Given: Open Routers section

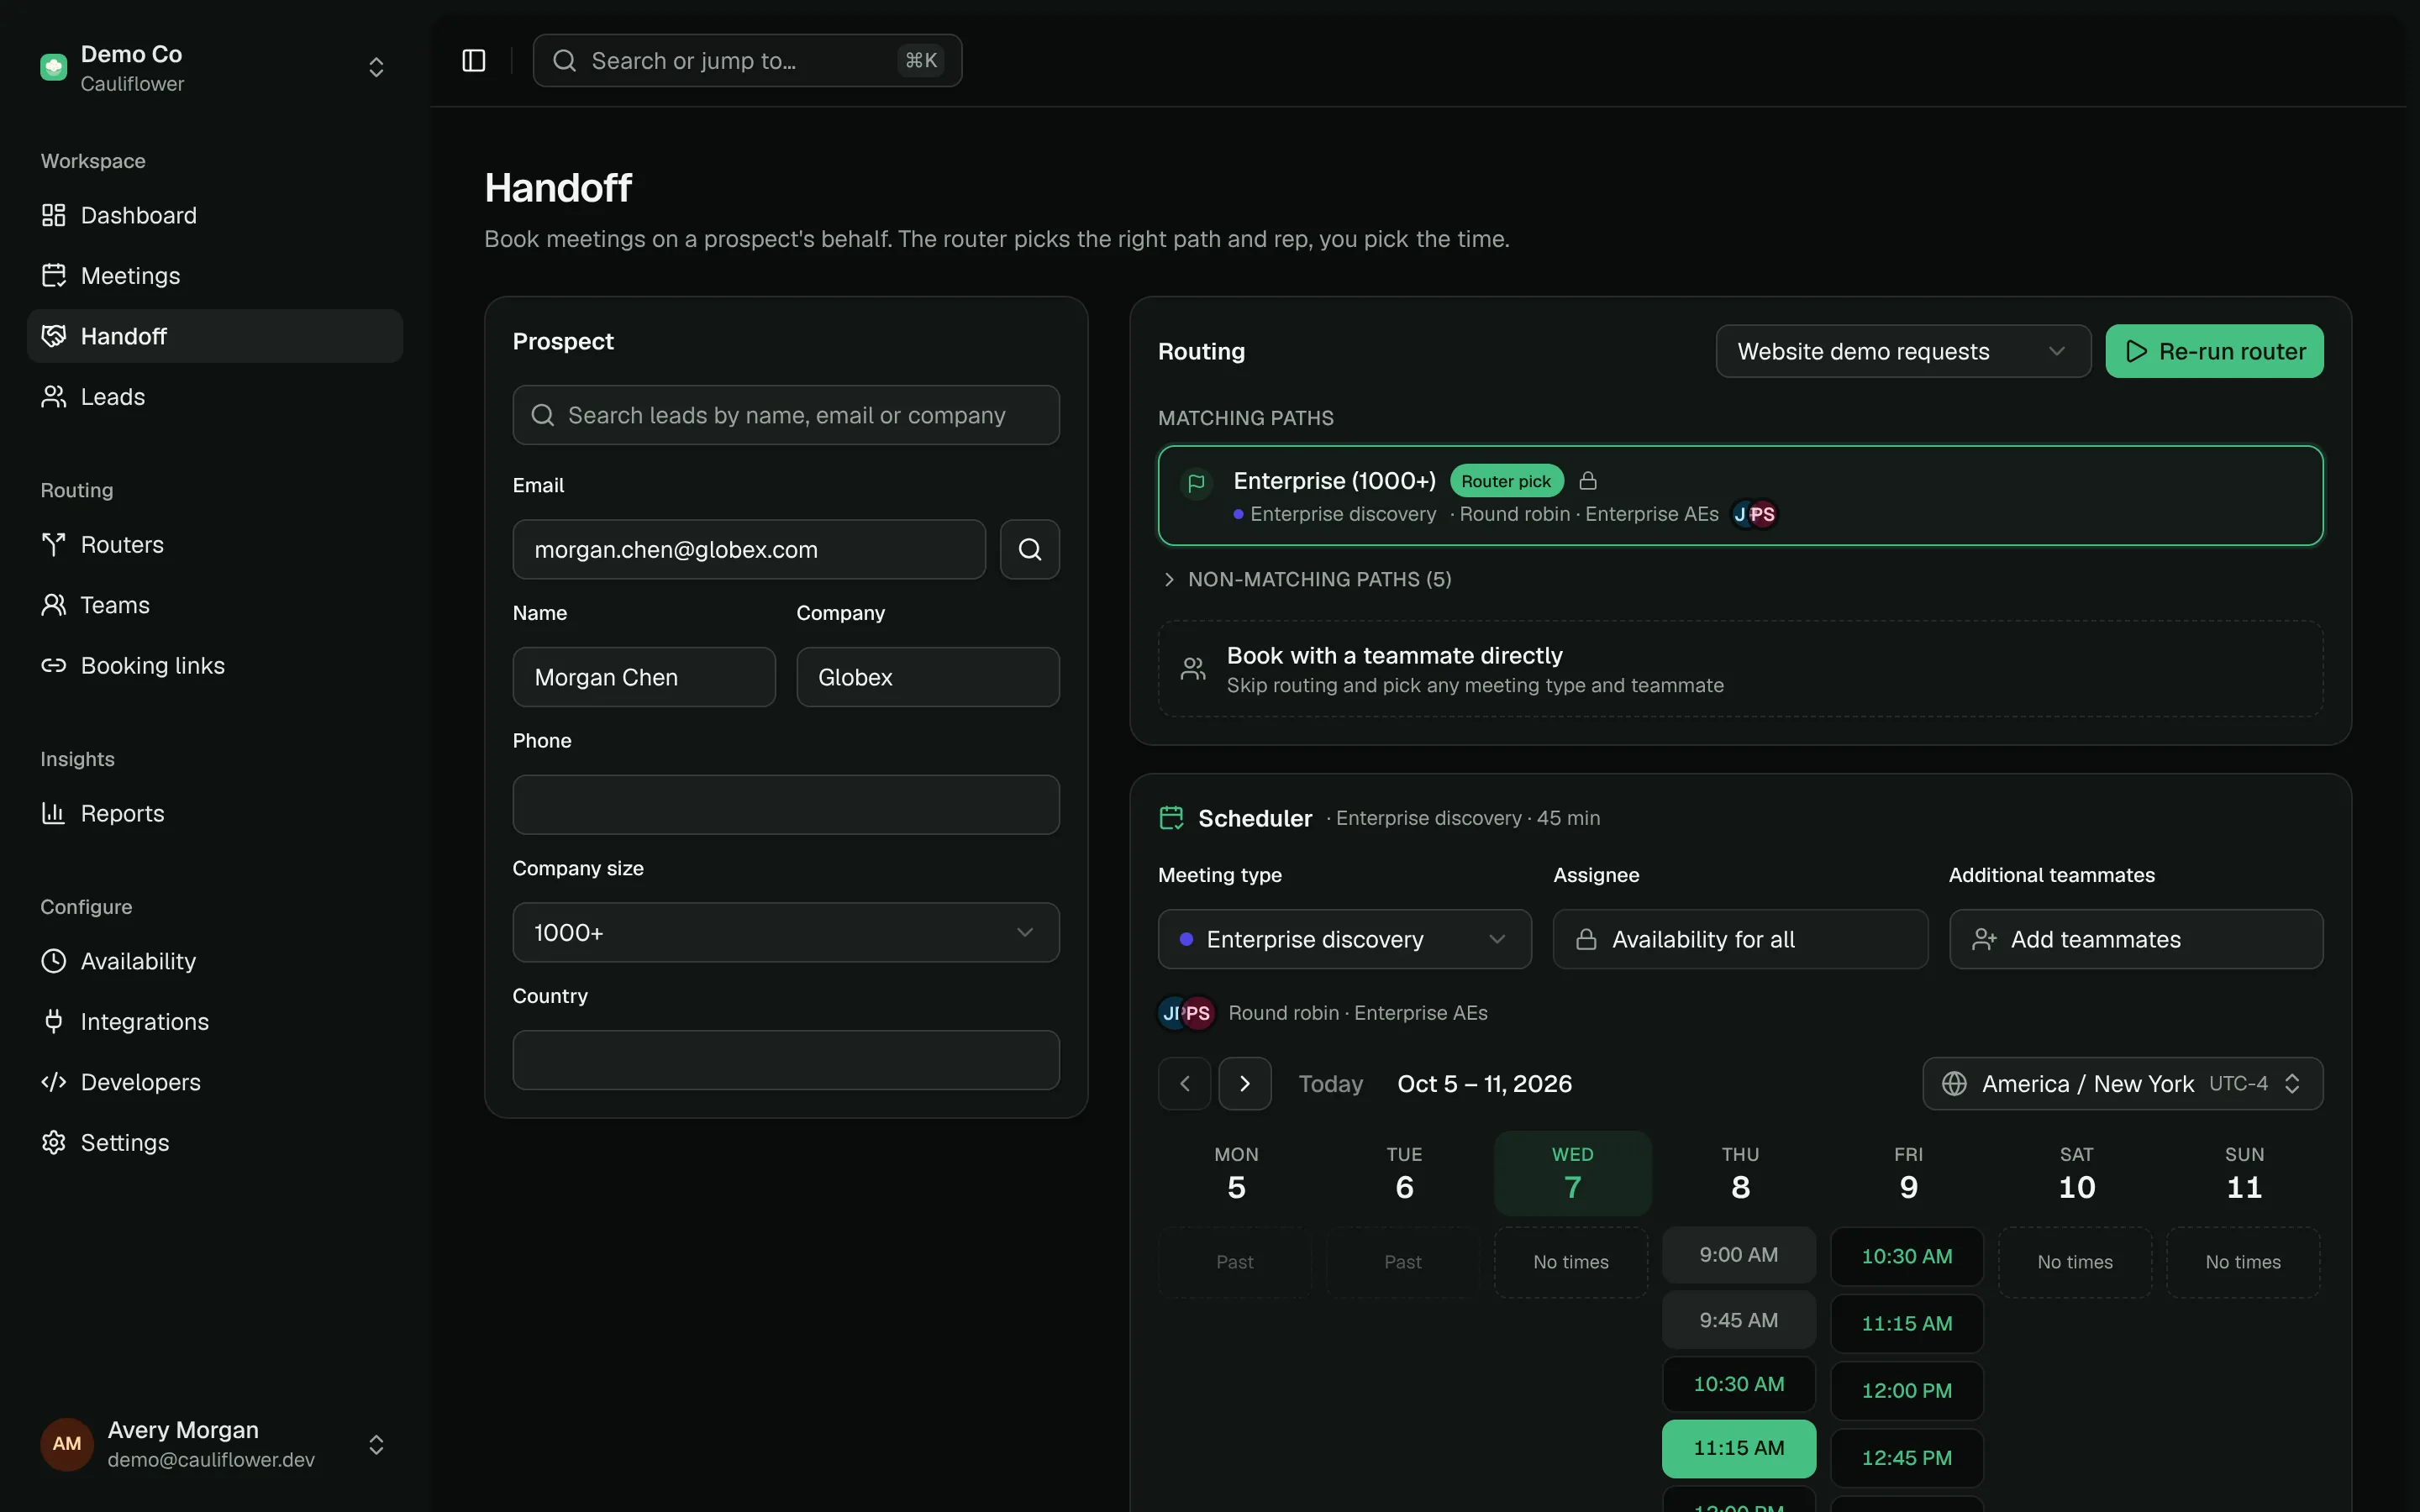Looking at the screenshot, I should point(215,545).
